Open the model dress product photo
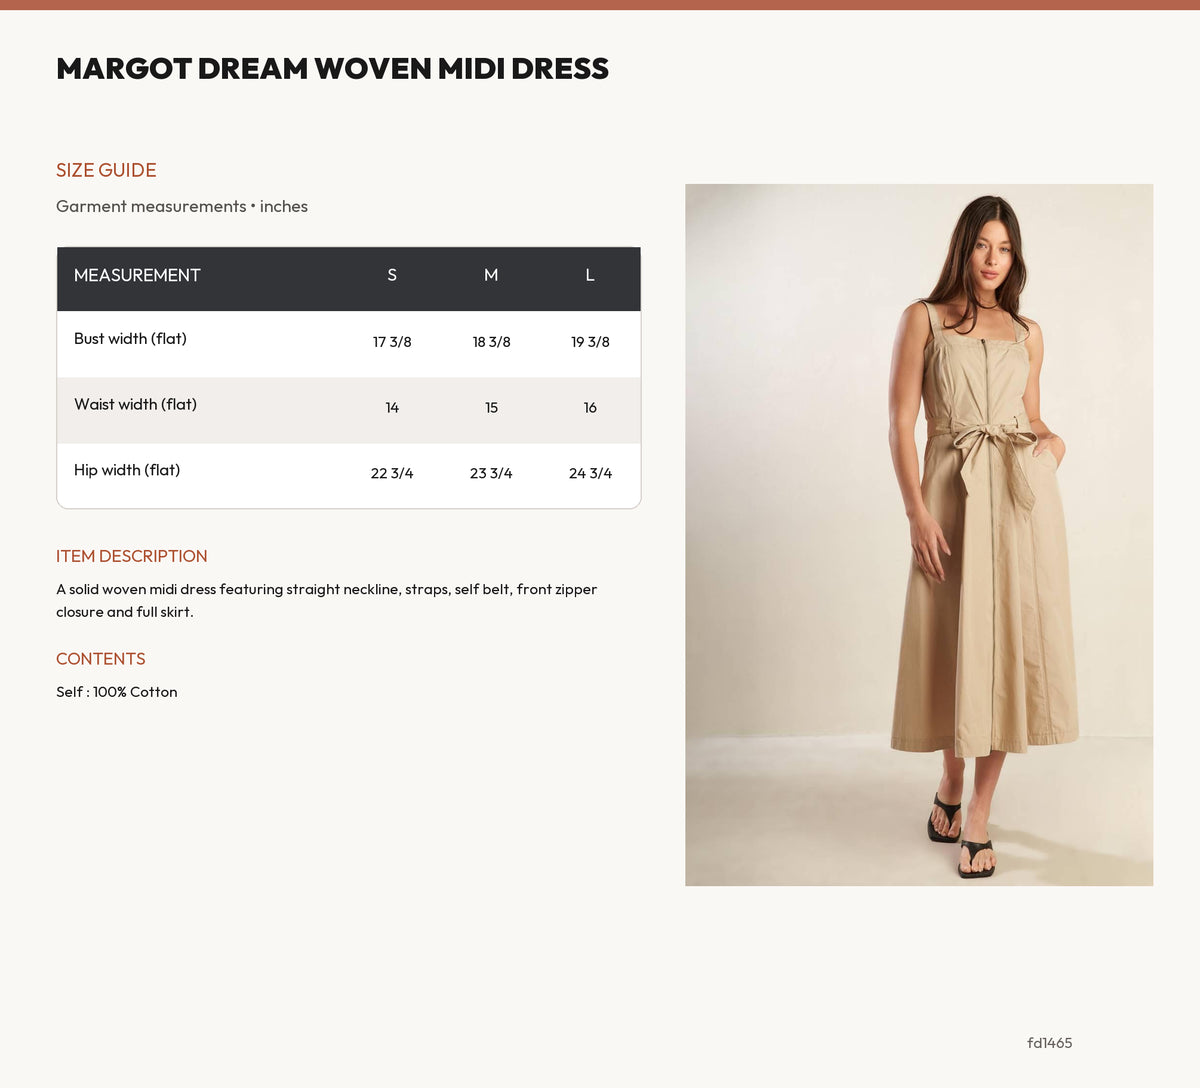Image resolution: width=1200 pixels, height=1088 pixels. click(919, 535)
